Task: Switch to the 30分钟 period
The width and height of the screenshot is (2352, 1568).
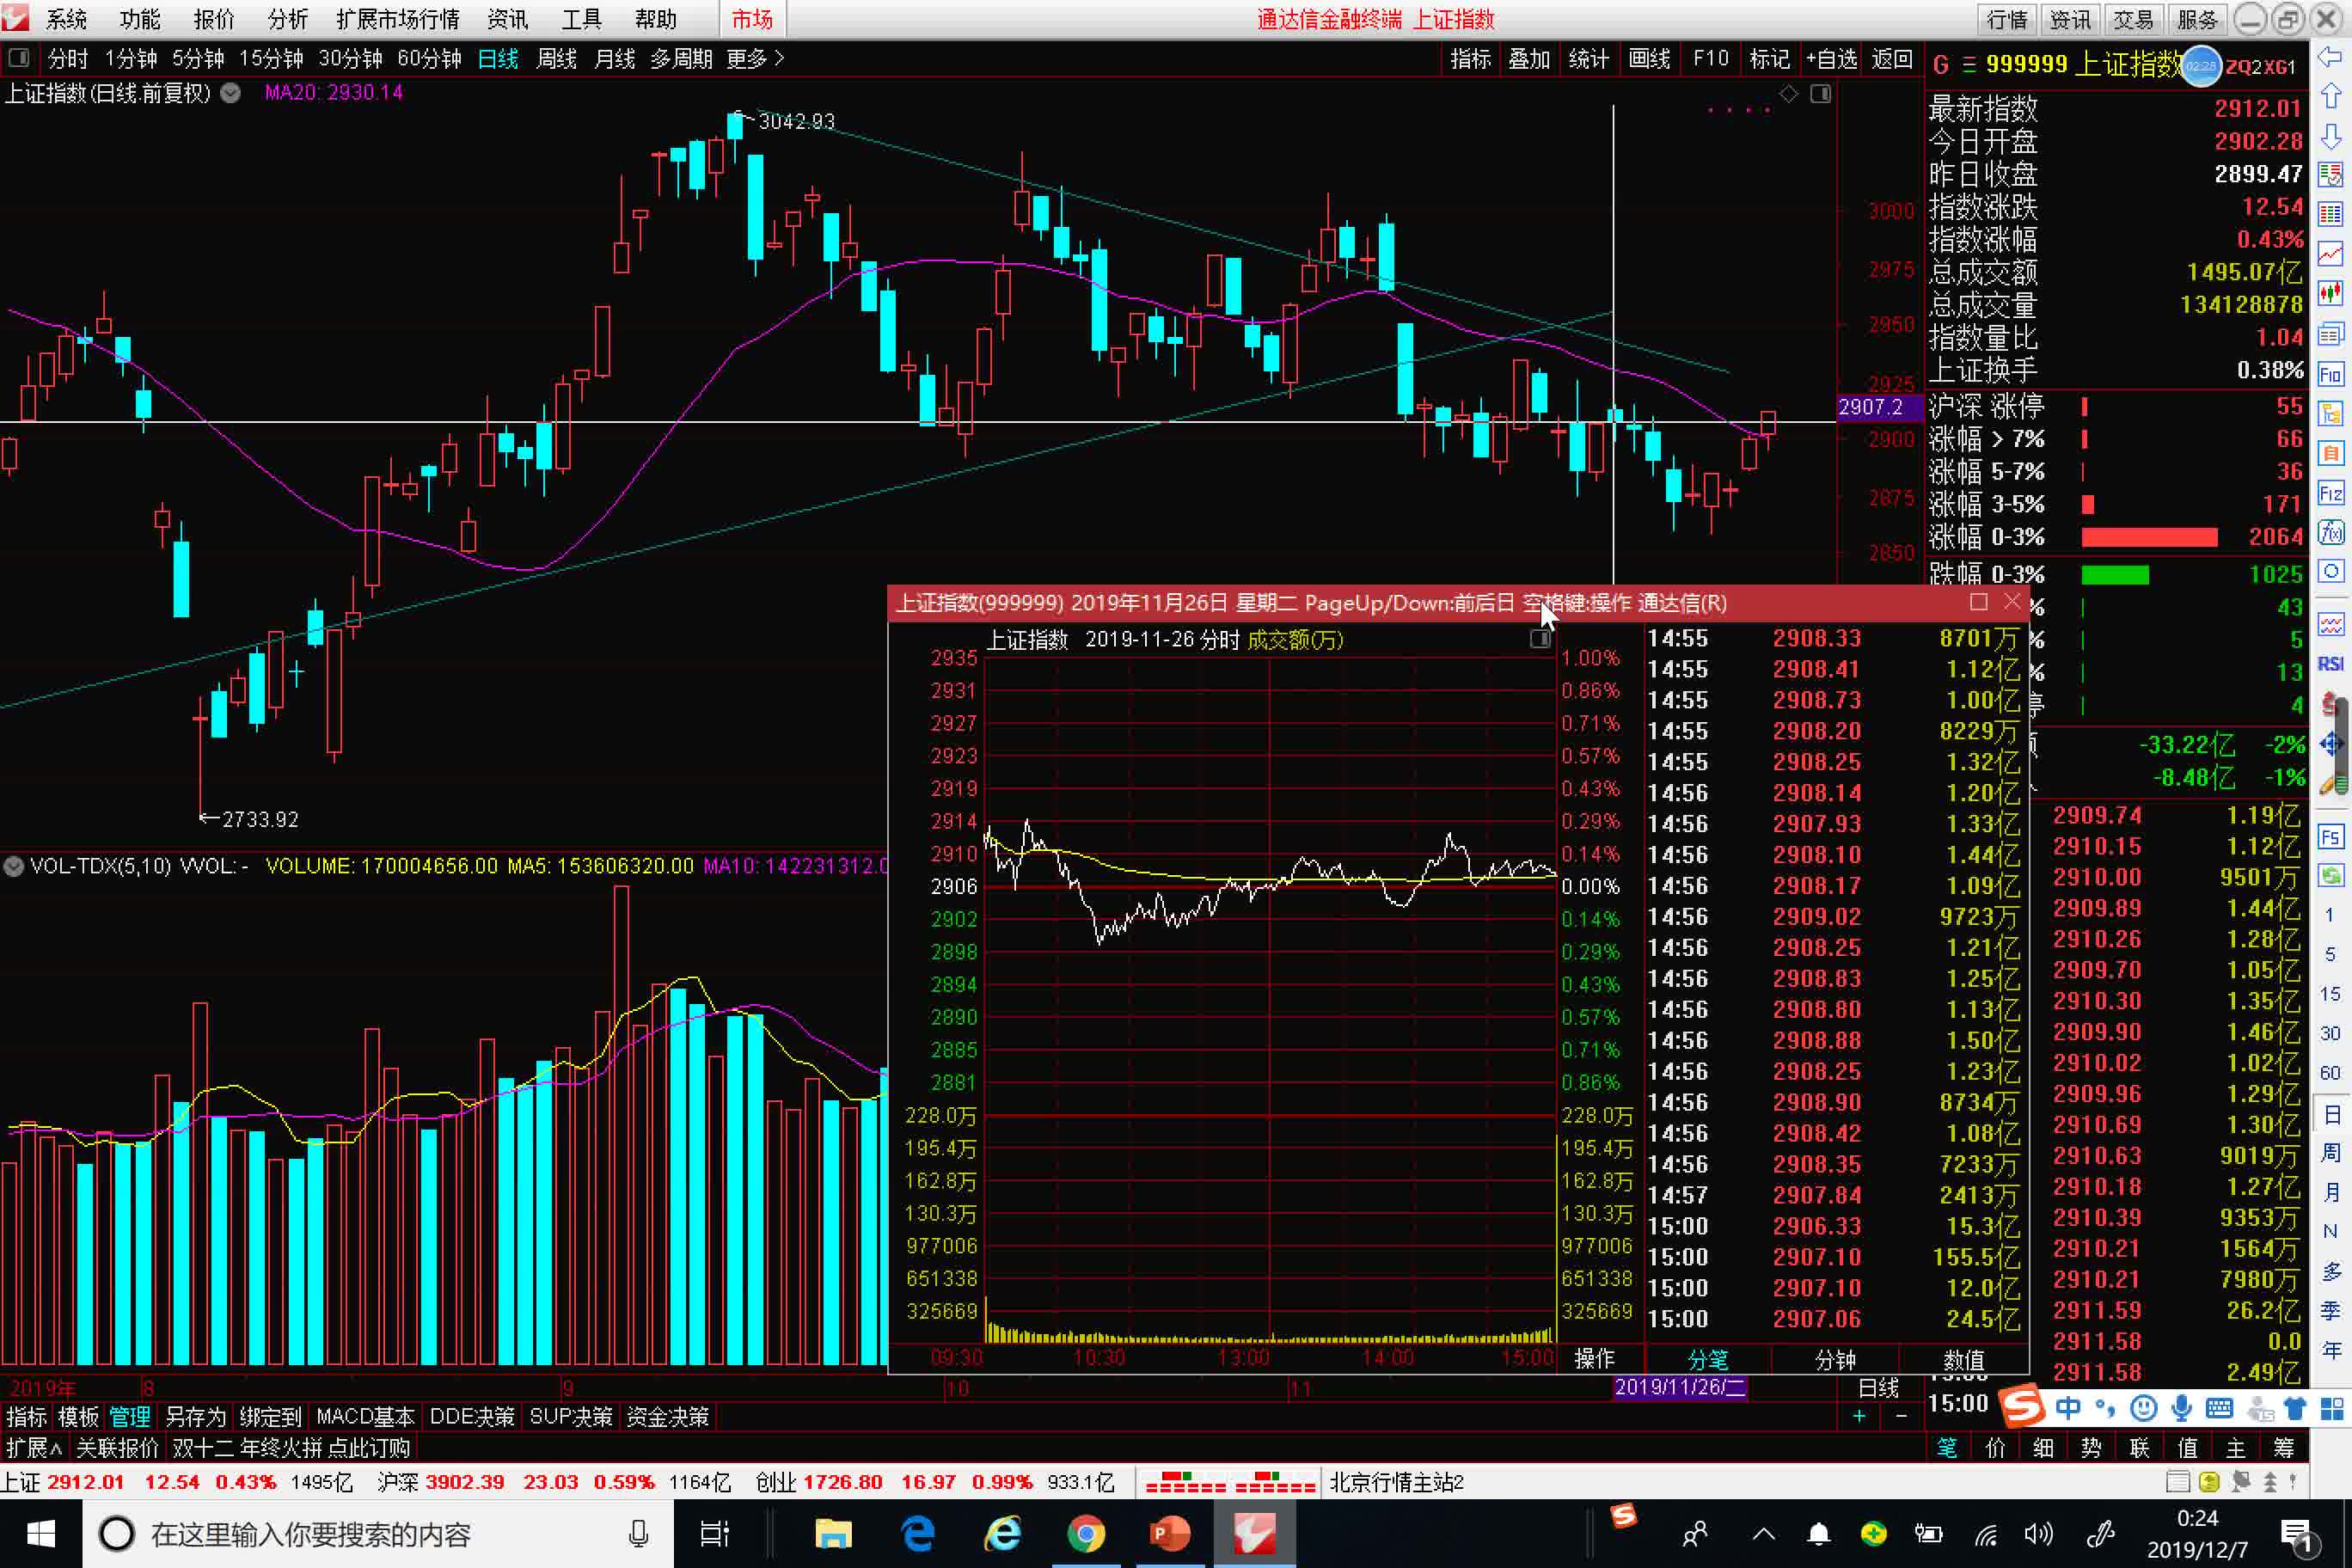Action: (351, 59)
